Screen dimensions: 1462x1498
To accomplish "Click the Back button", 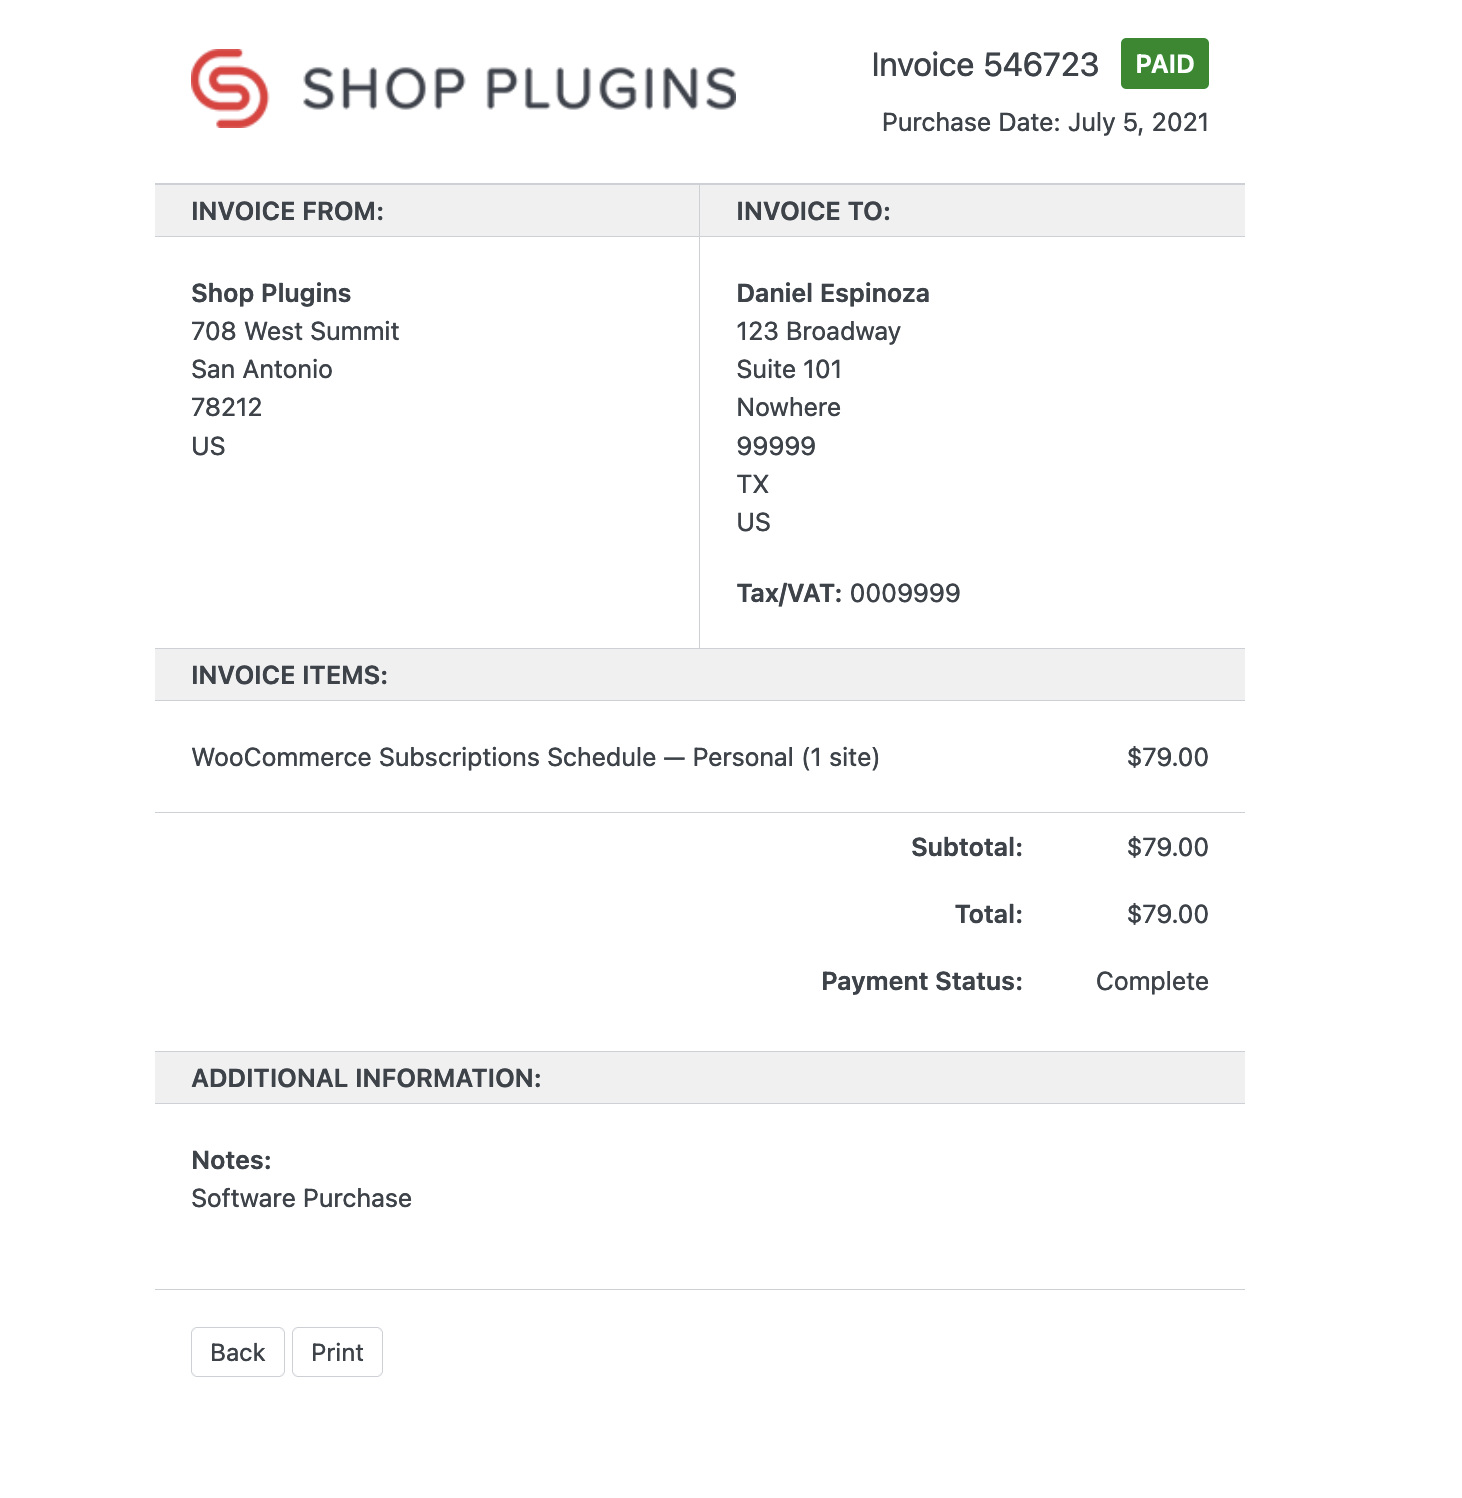I will pos(237,1351).
